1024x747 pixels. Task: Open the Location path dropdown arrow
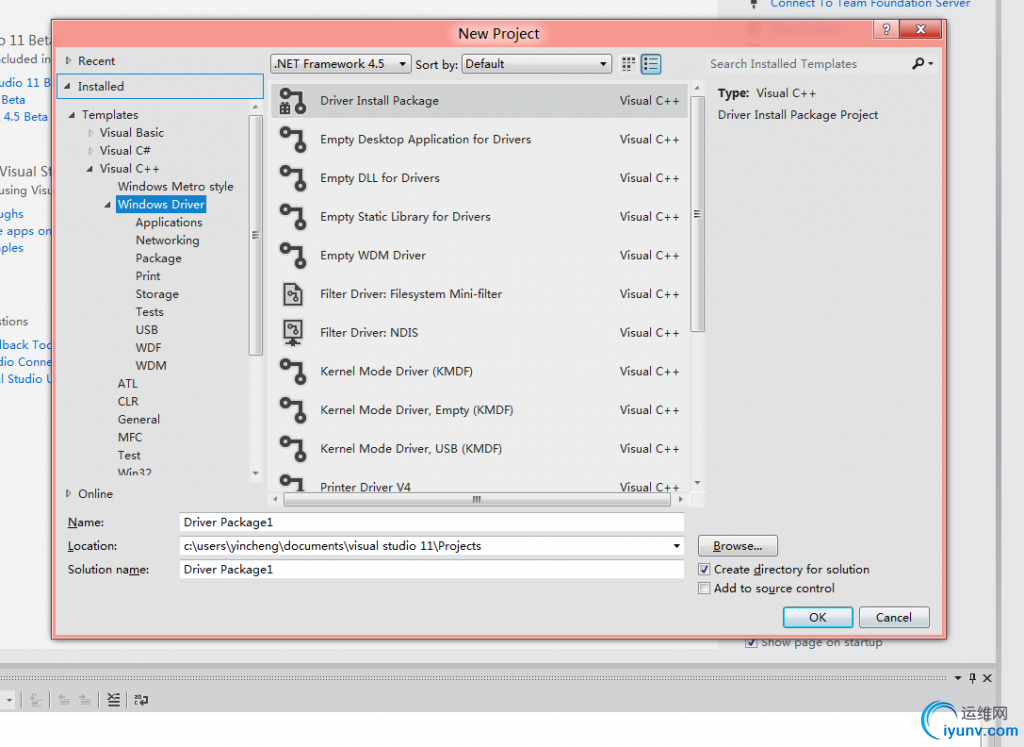click(x=677, y=546)
